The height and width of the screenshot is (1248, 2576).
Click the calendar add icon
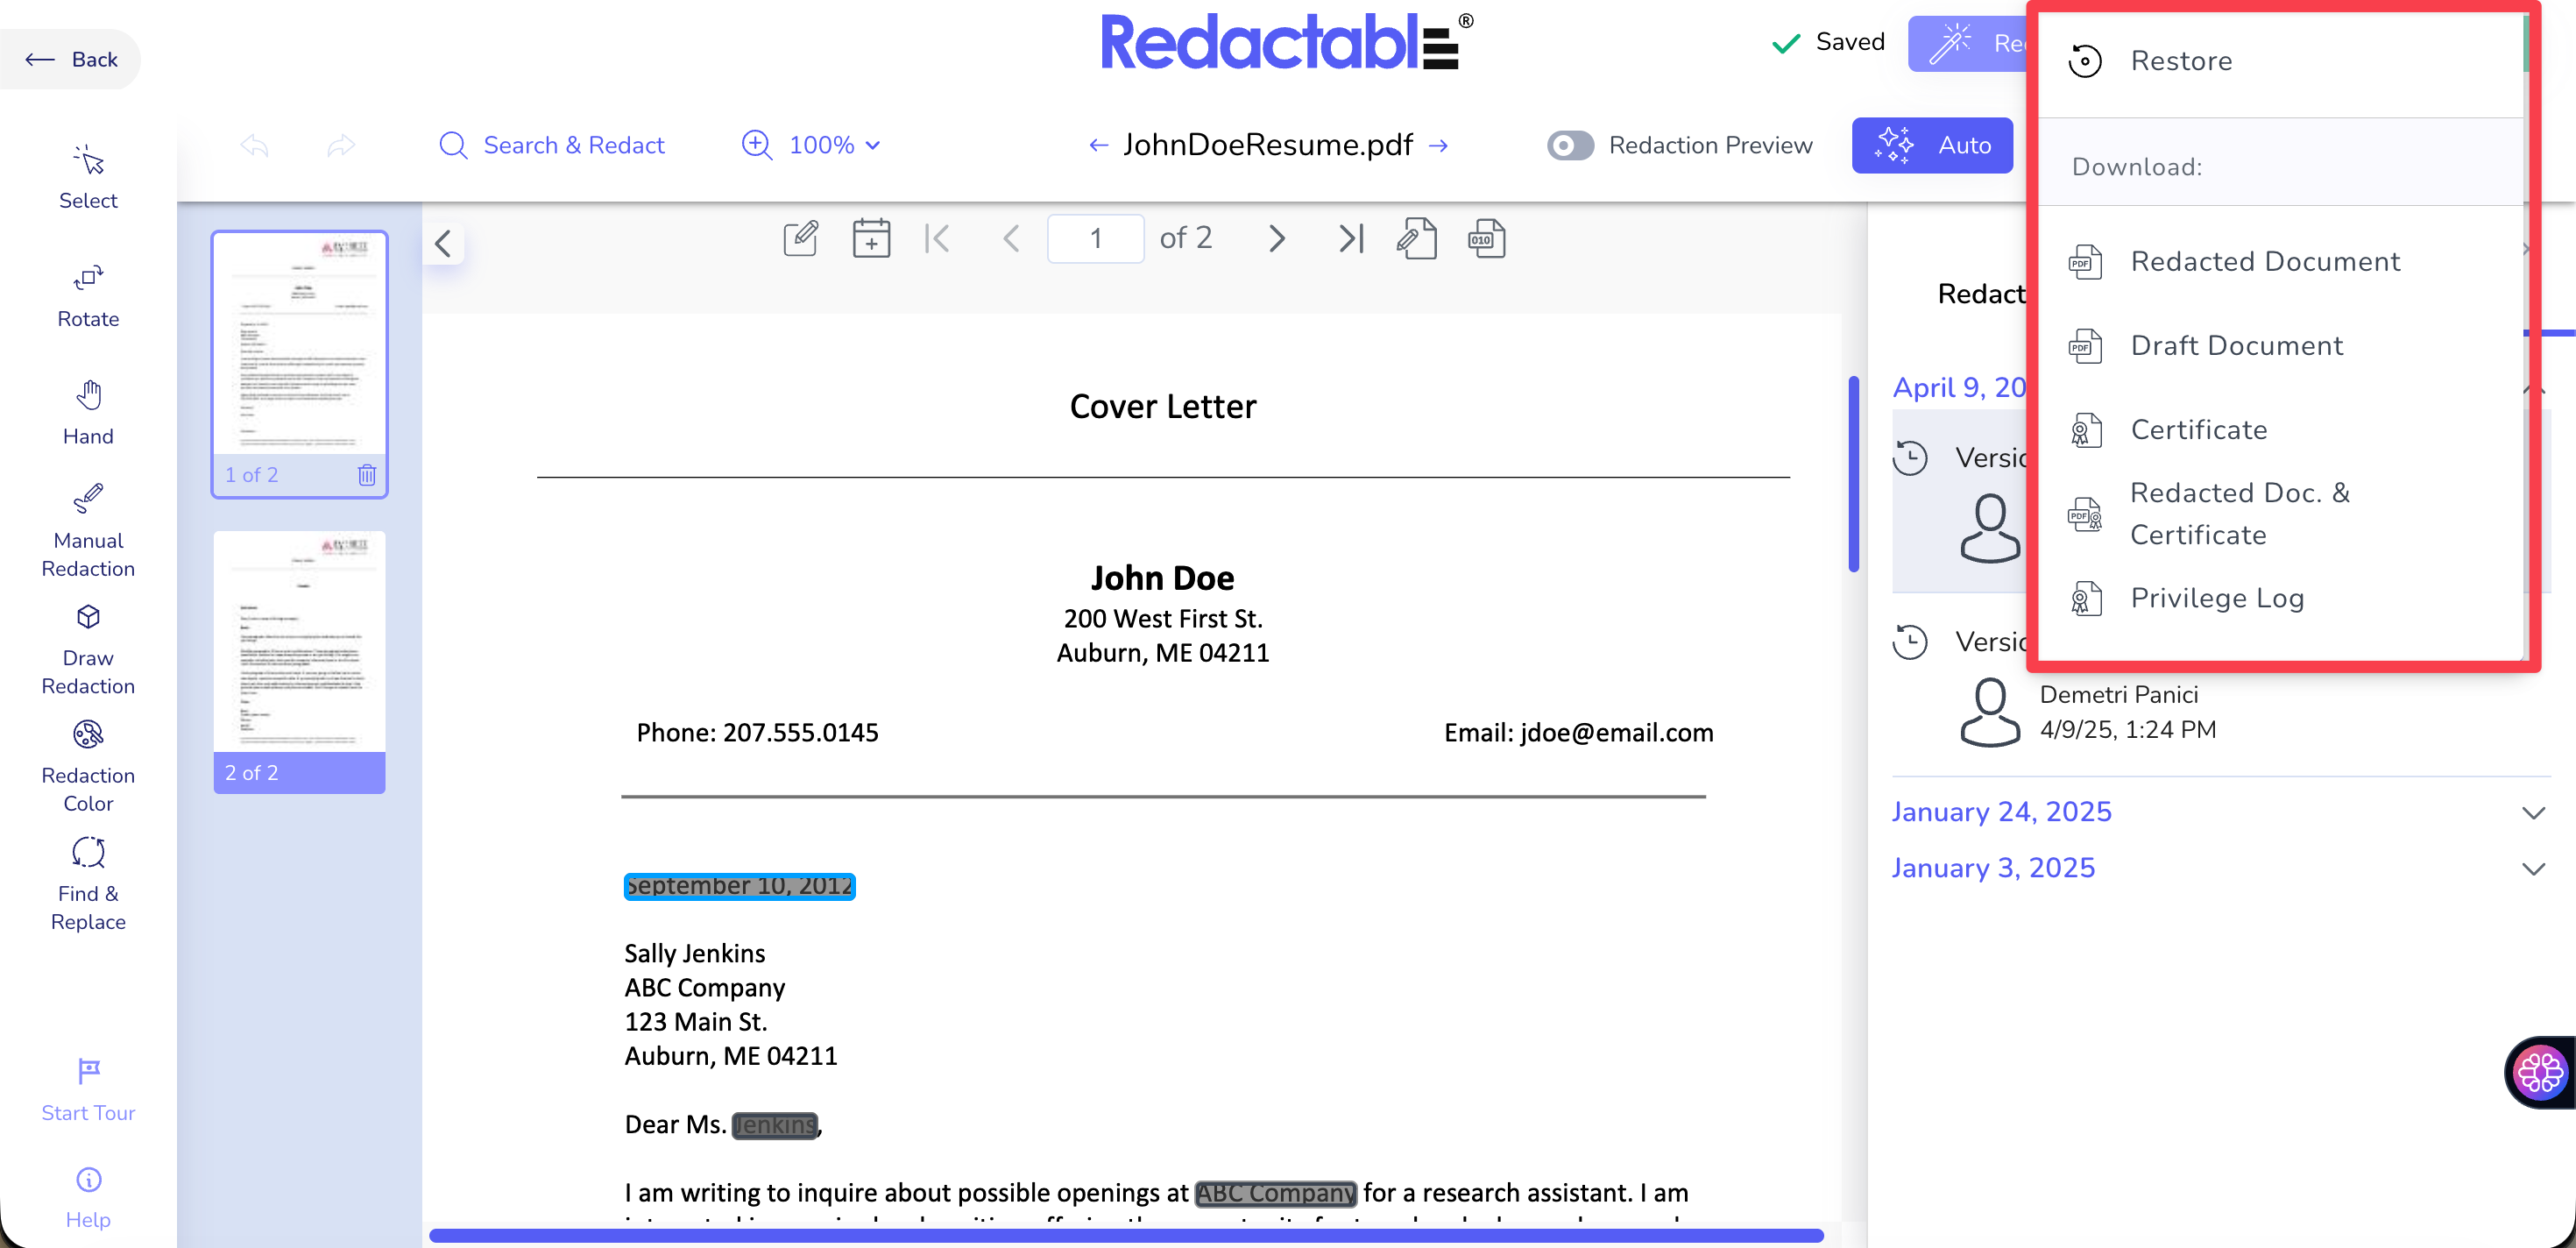(871, 239)
